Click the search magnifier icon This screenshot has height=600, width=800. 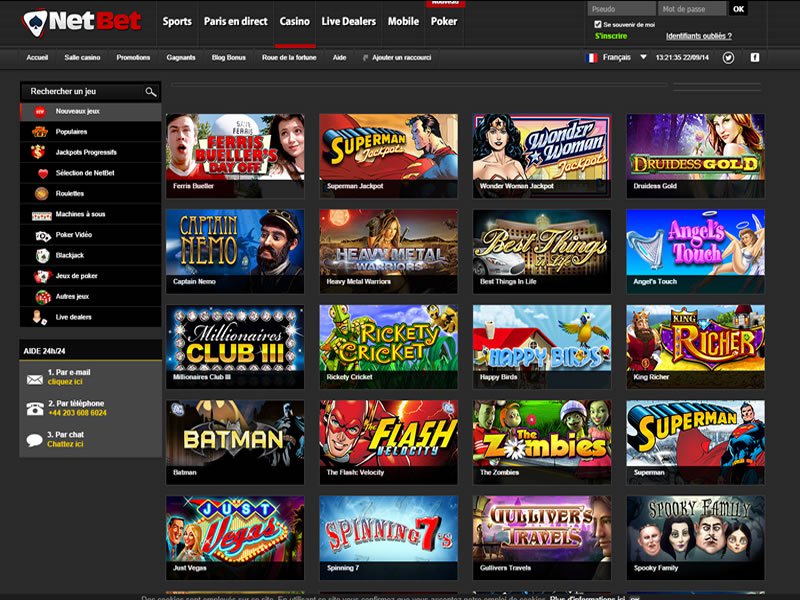pyautogui.click(x=151, y=92)
